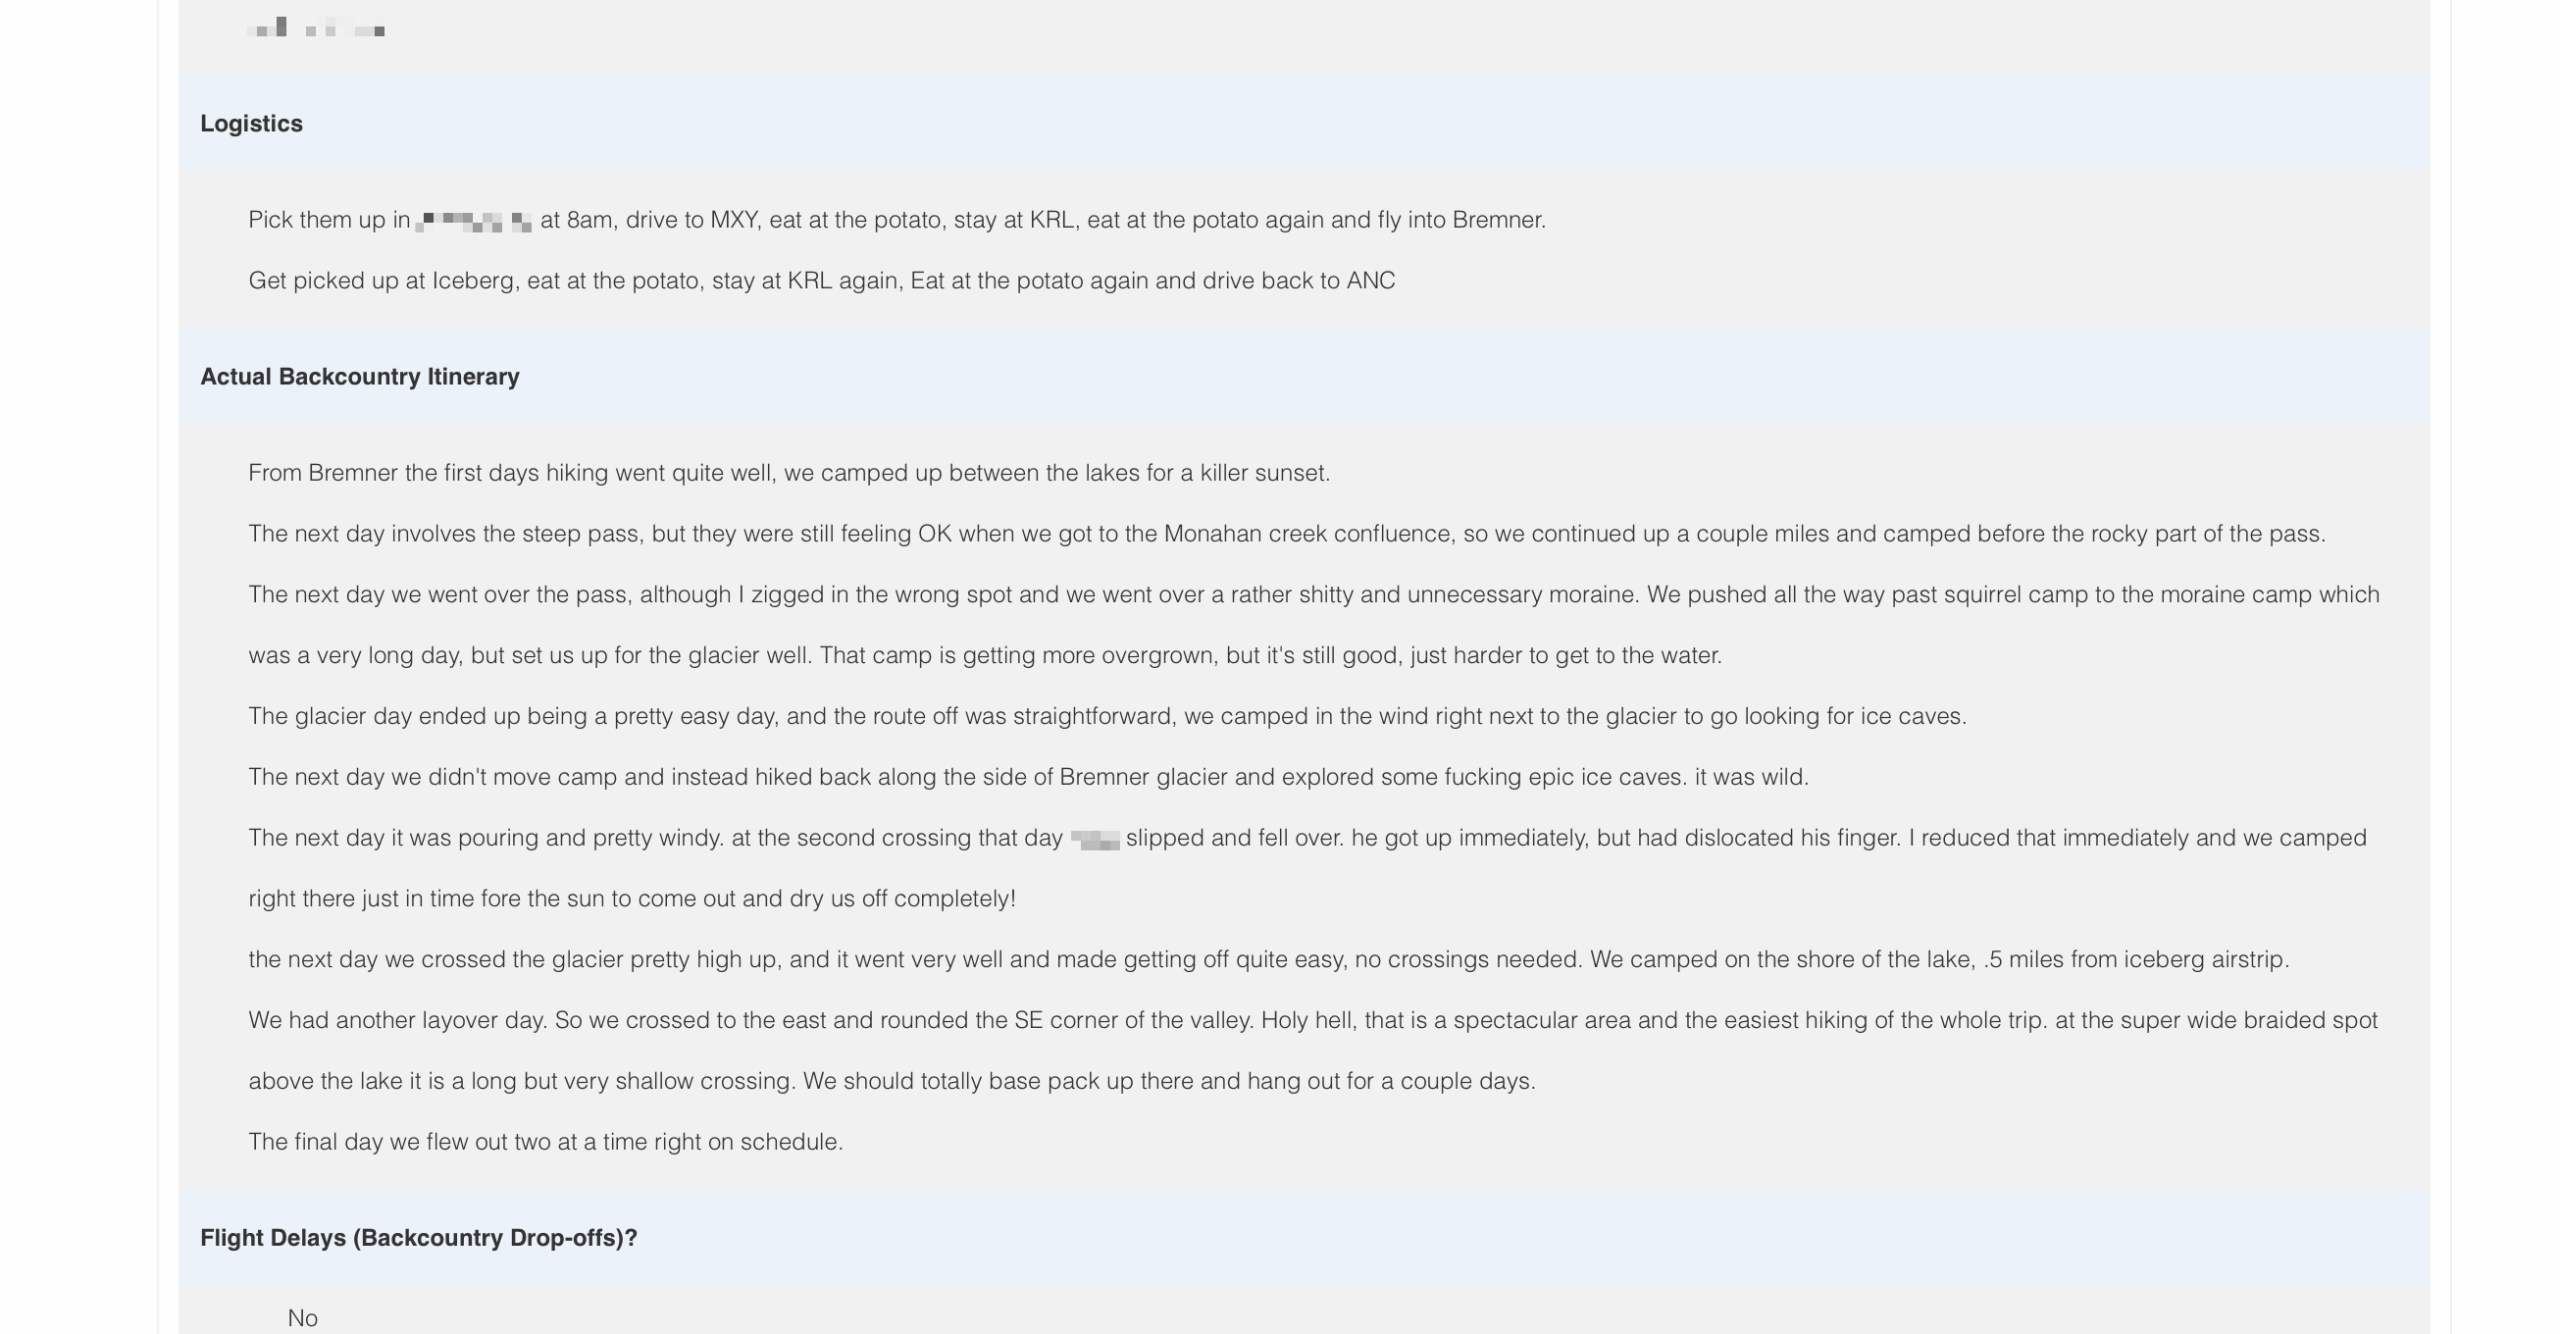2560x1334 pixels.
Task: Click the Logistics section heading
Action: click(251, 123)
